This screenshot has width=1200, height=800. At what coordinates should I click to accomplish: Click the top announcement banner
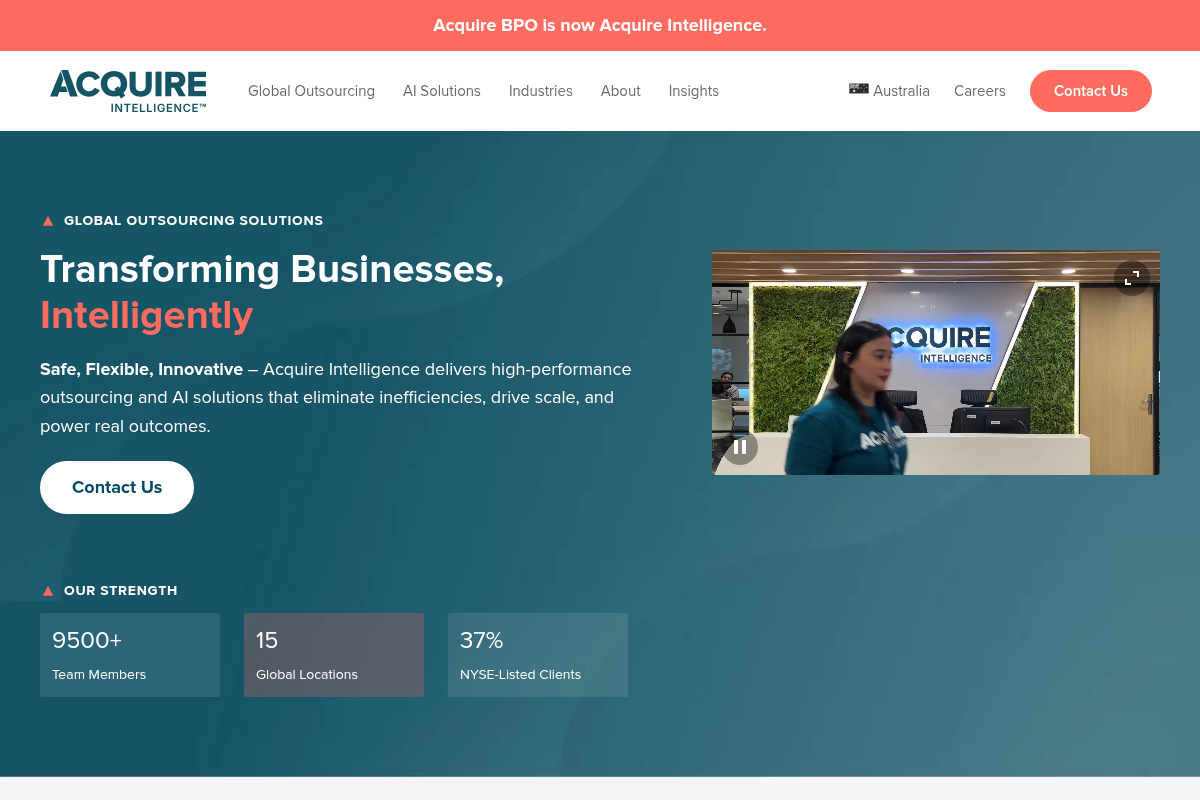click(x=600, y=25)
